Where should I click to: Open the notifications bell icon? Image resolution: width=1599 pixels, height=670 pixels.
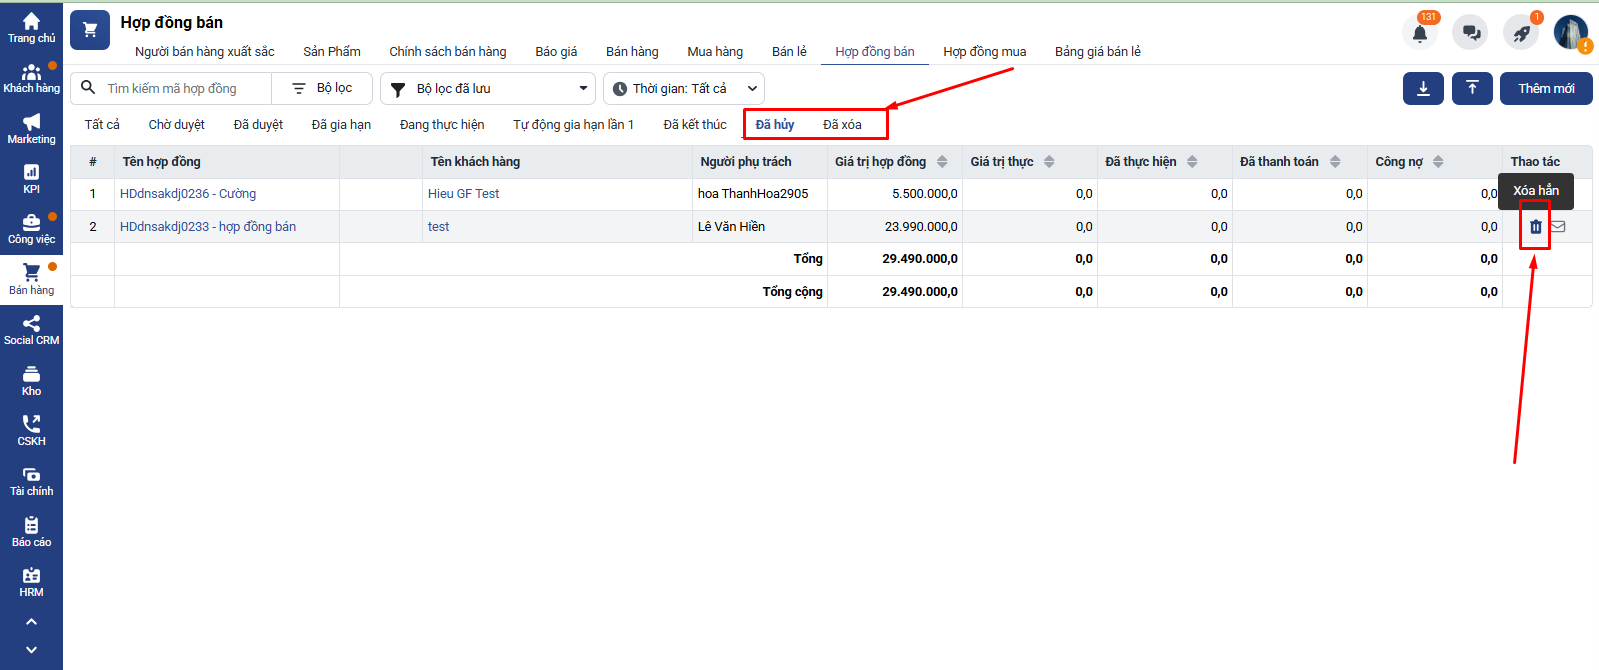[x=1419, y=33]
